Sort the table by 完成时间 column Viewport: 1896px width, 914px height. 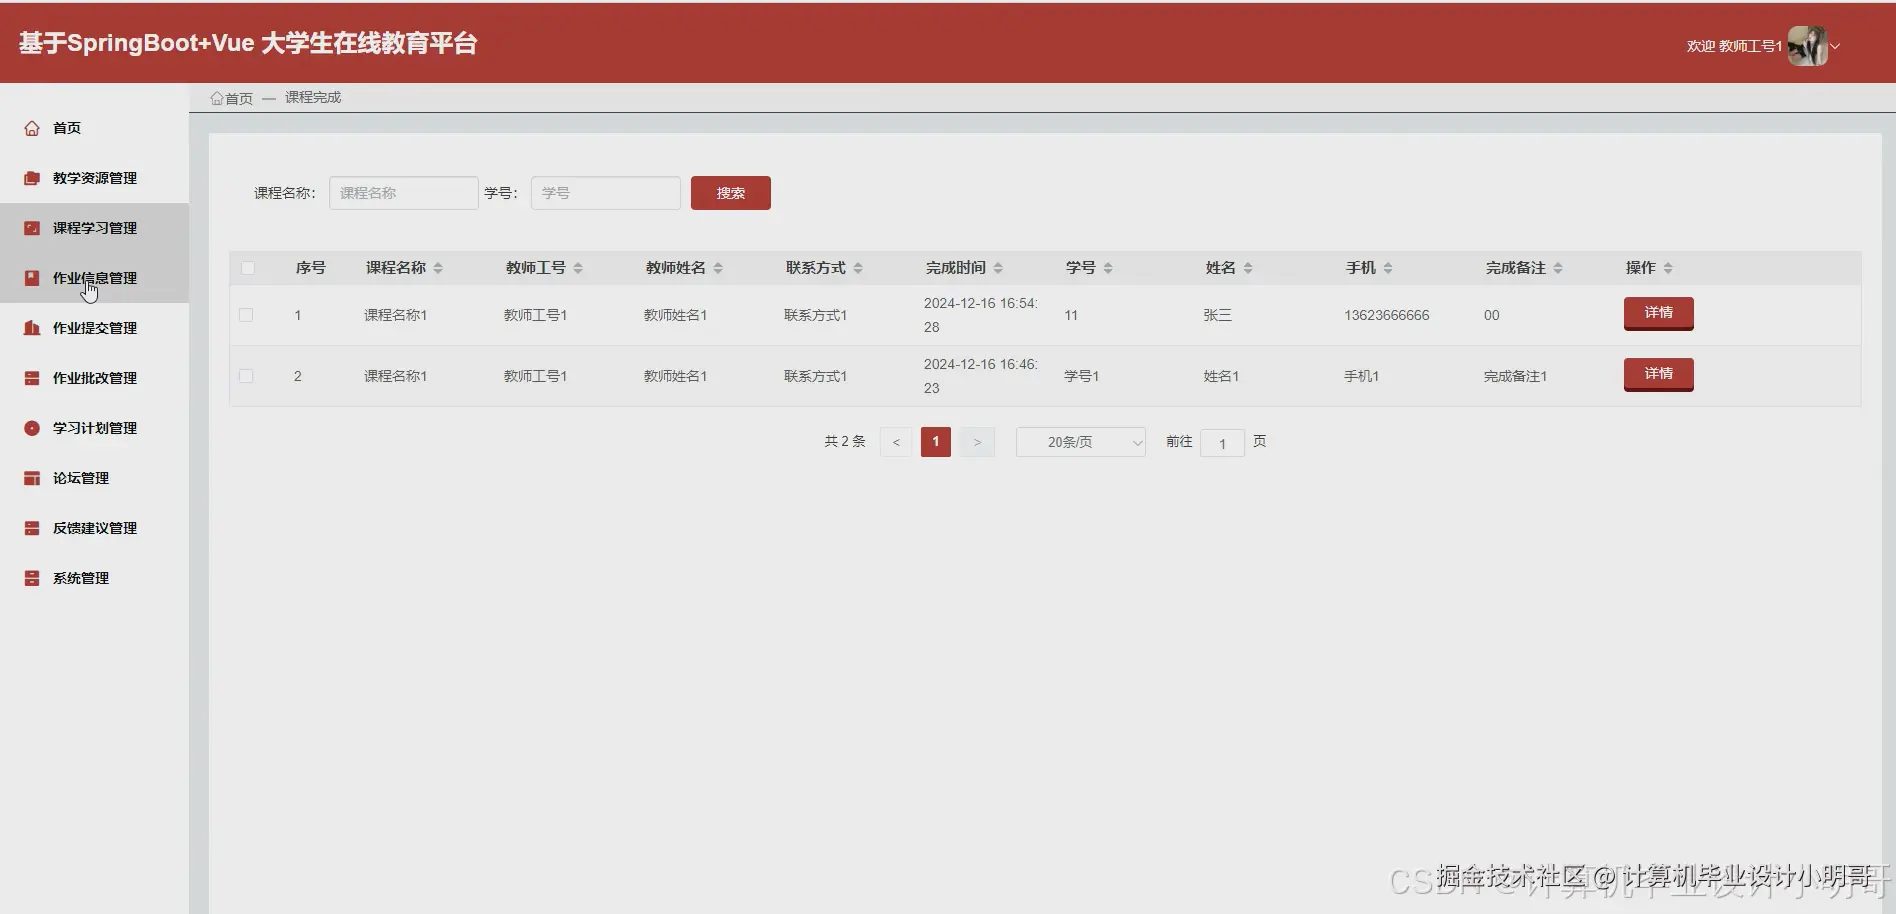point(998,268)
